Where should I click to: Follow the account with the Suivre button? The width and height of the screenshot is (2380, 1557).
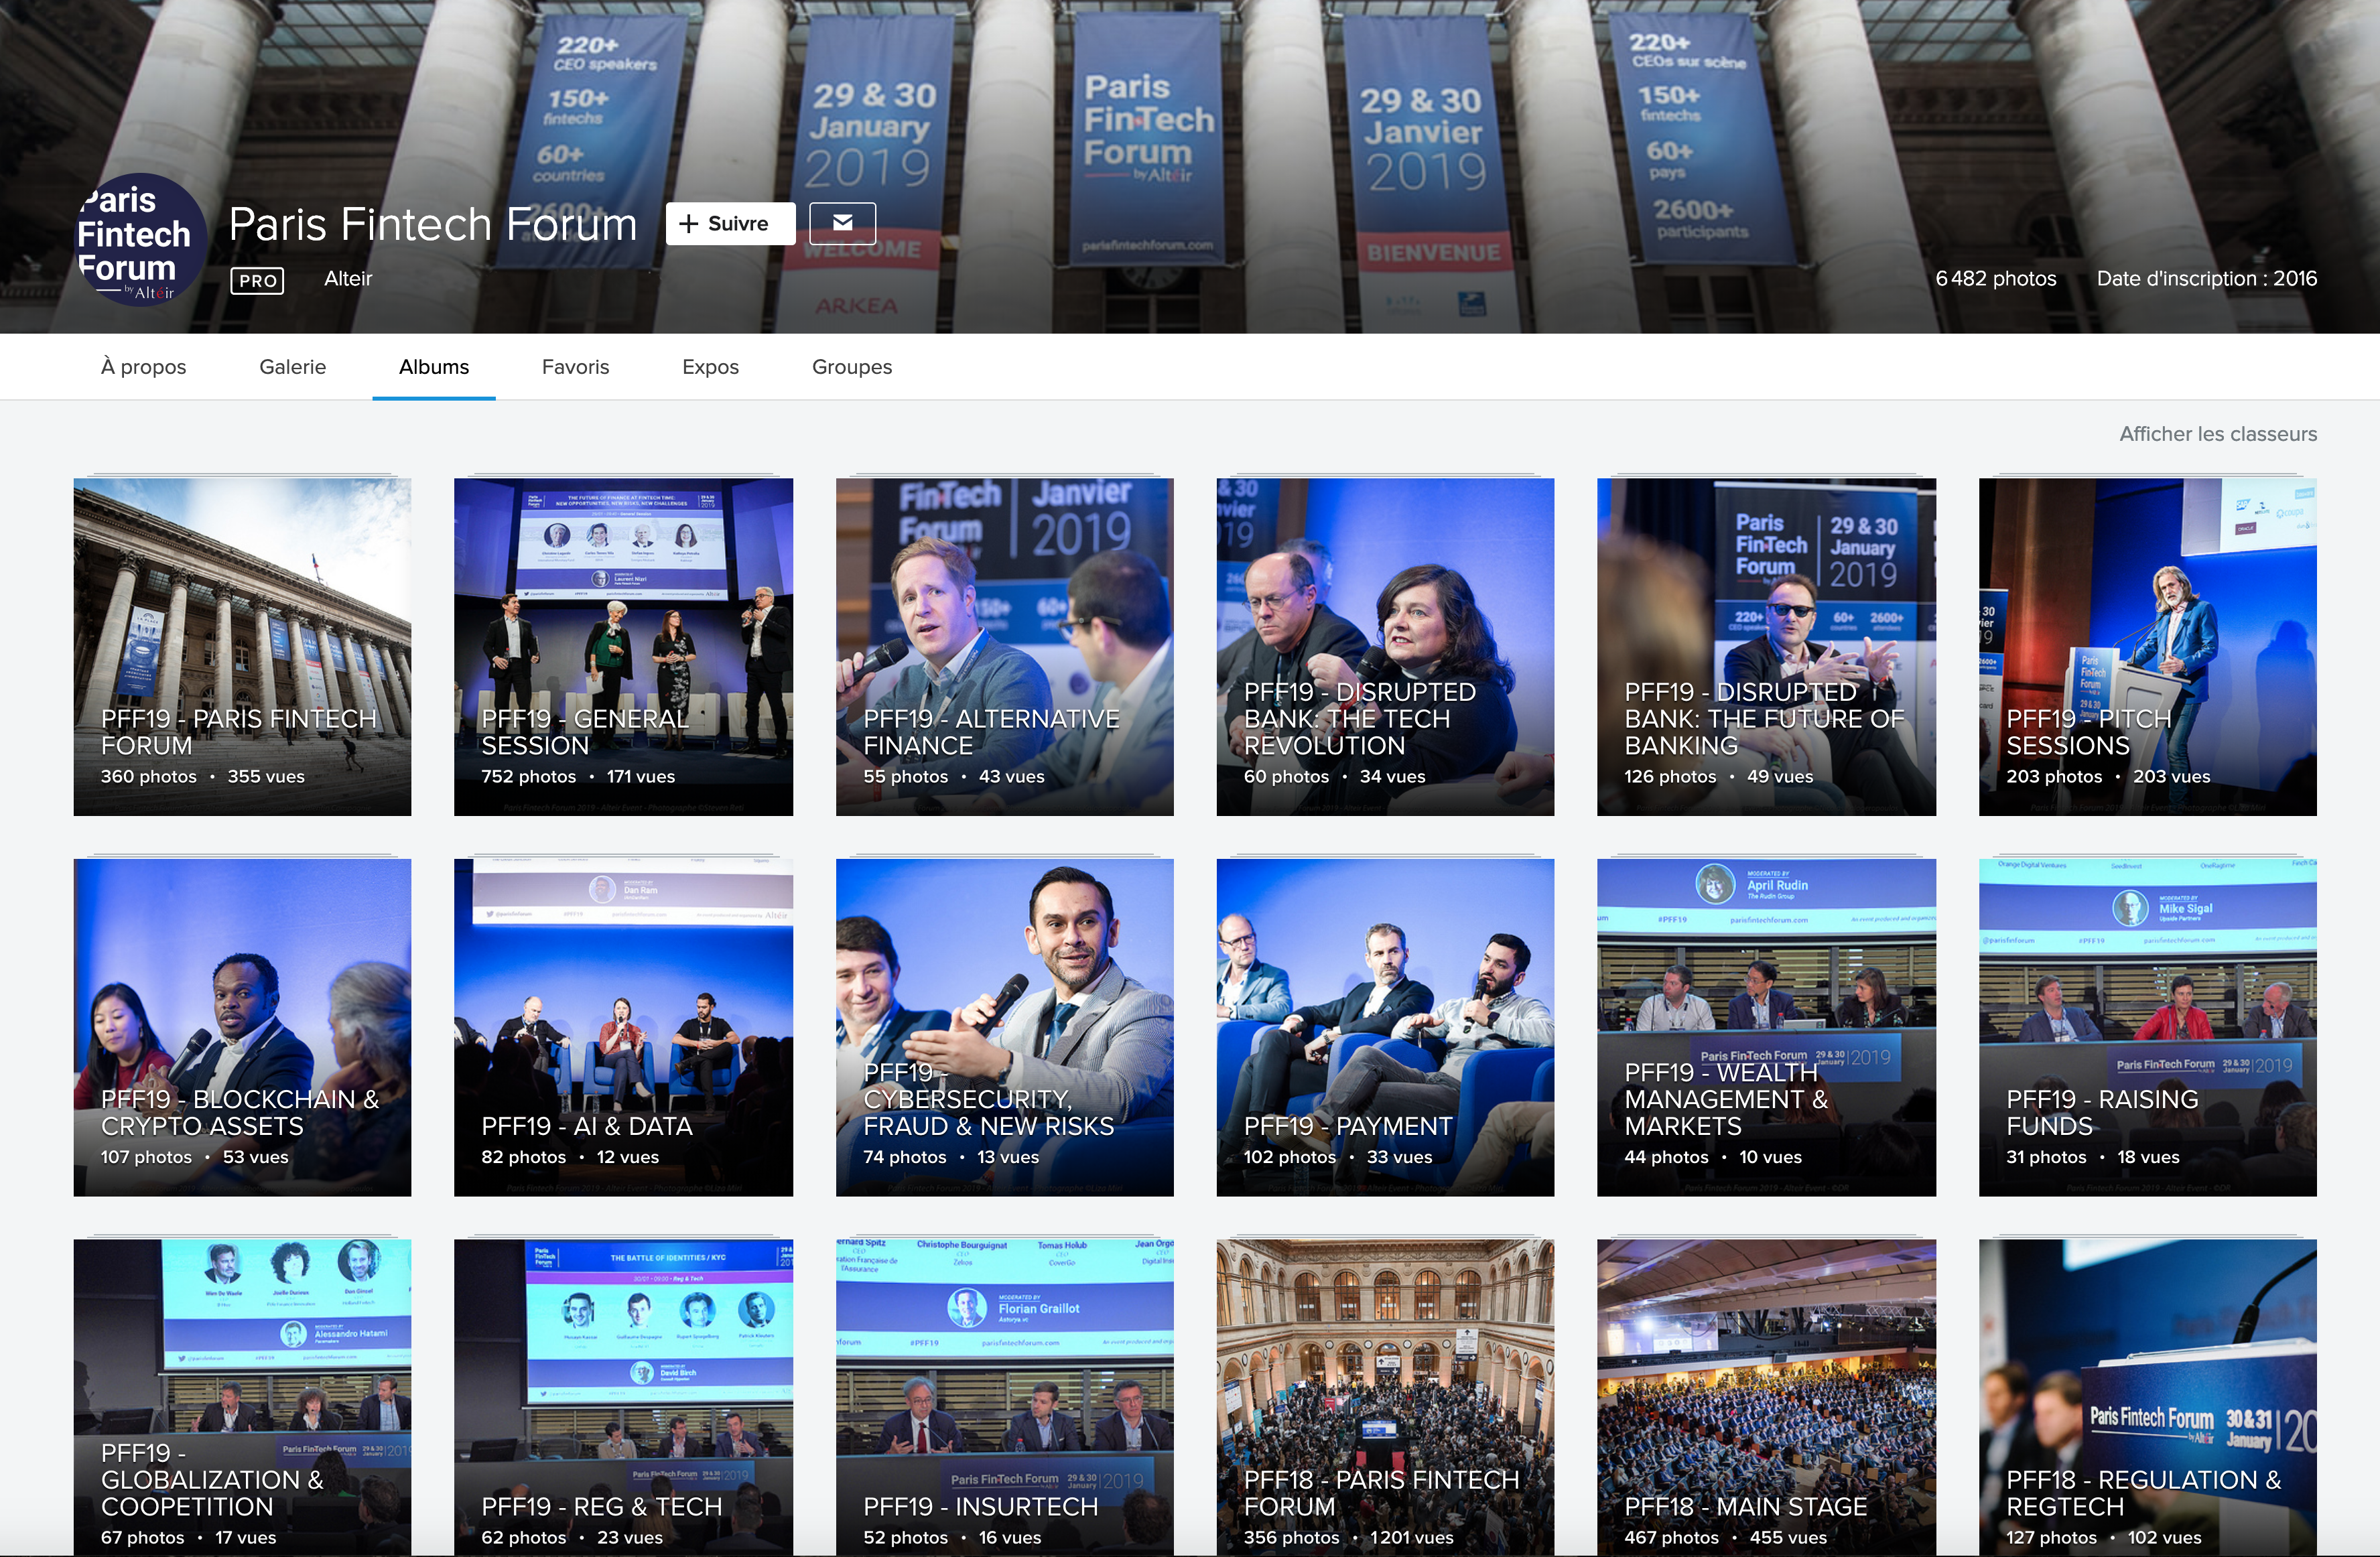[x=730, y=223]
